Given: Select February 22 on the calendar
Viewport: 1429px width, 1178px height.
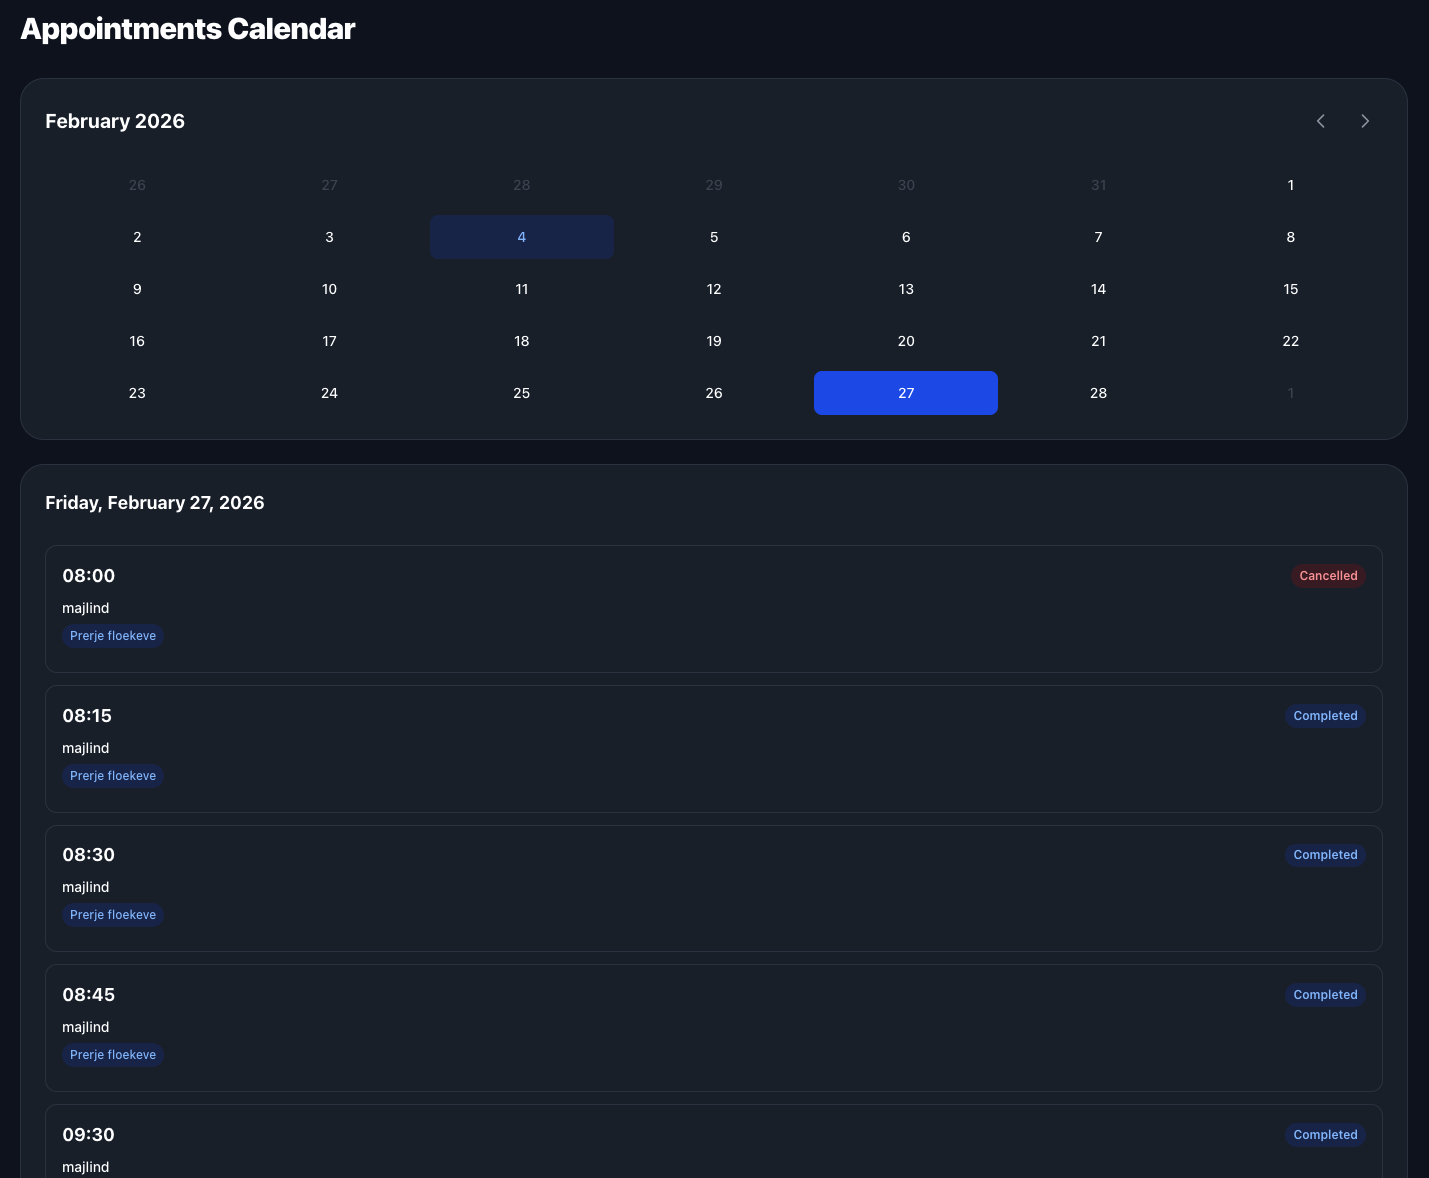Looking at the screenshot, I should [1291, 341].
